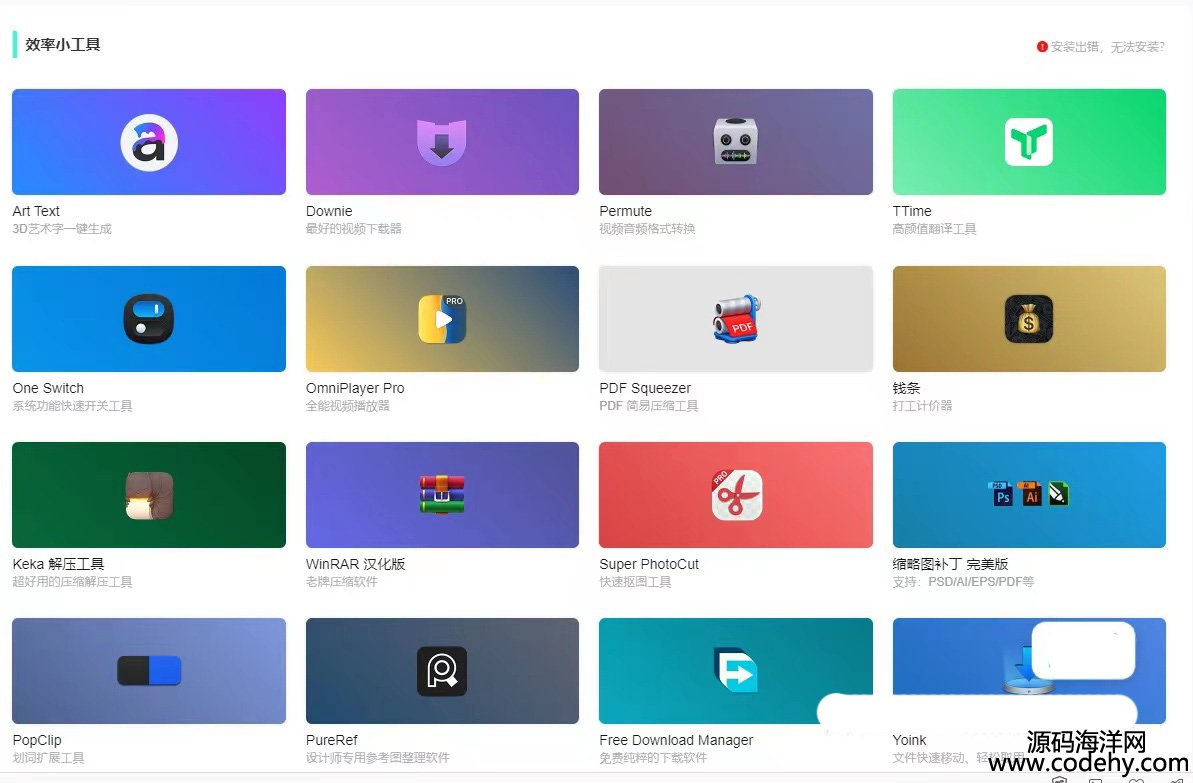This screenshot has width=1193, height=783.
Task: Click the 3D艺术字一键生成 description
Action: coord(62,229)
